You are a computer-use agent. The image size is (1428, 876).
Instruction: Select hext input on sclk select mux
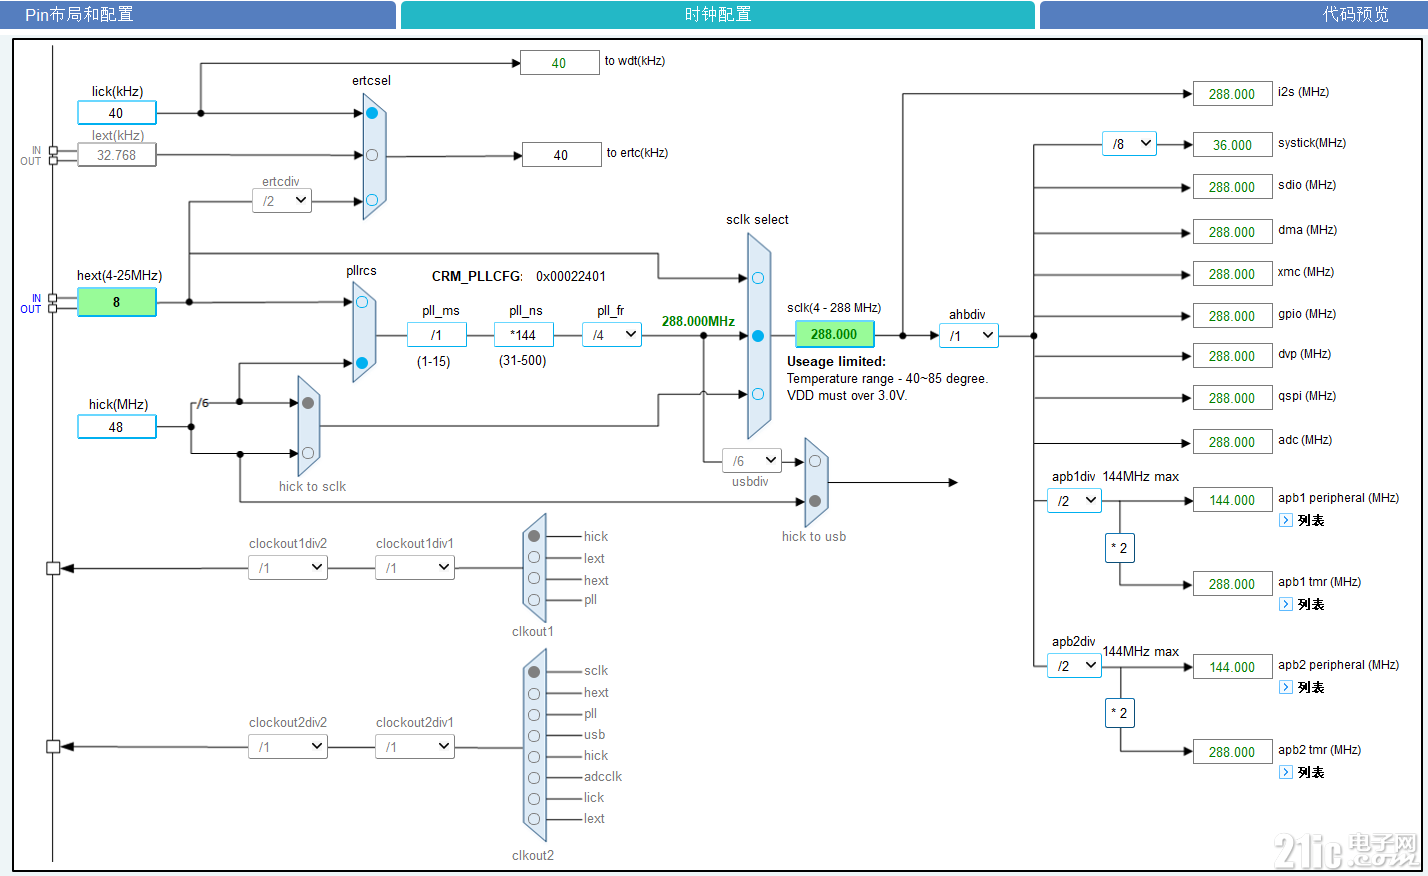(758, 278)
